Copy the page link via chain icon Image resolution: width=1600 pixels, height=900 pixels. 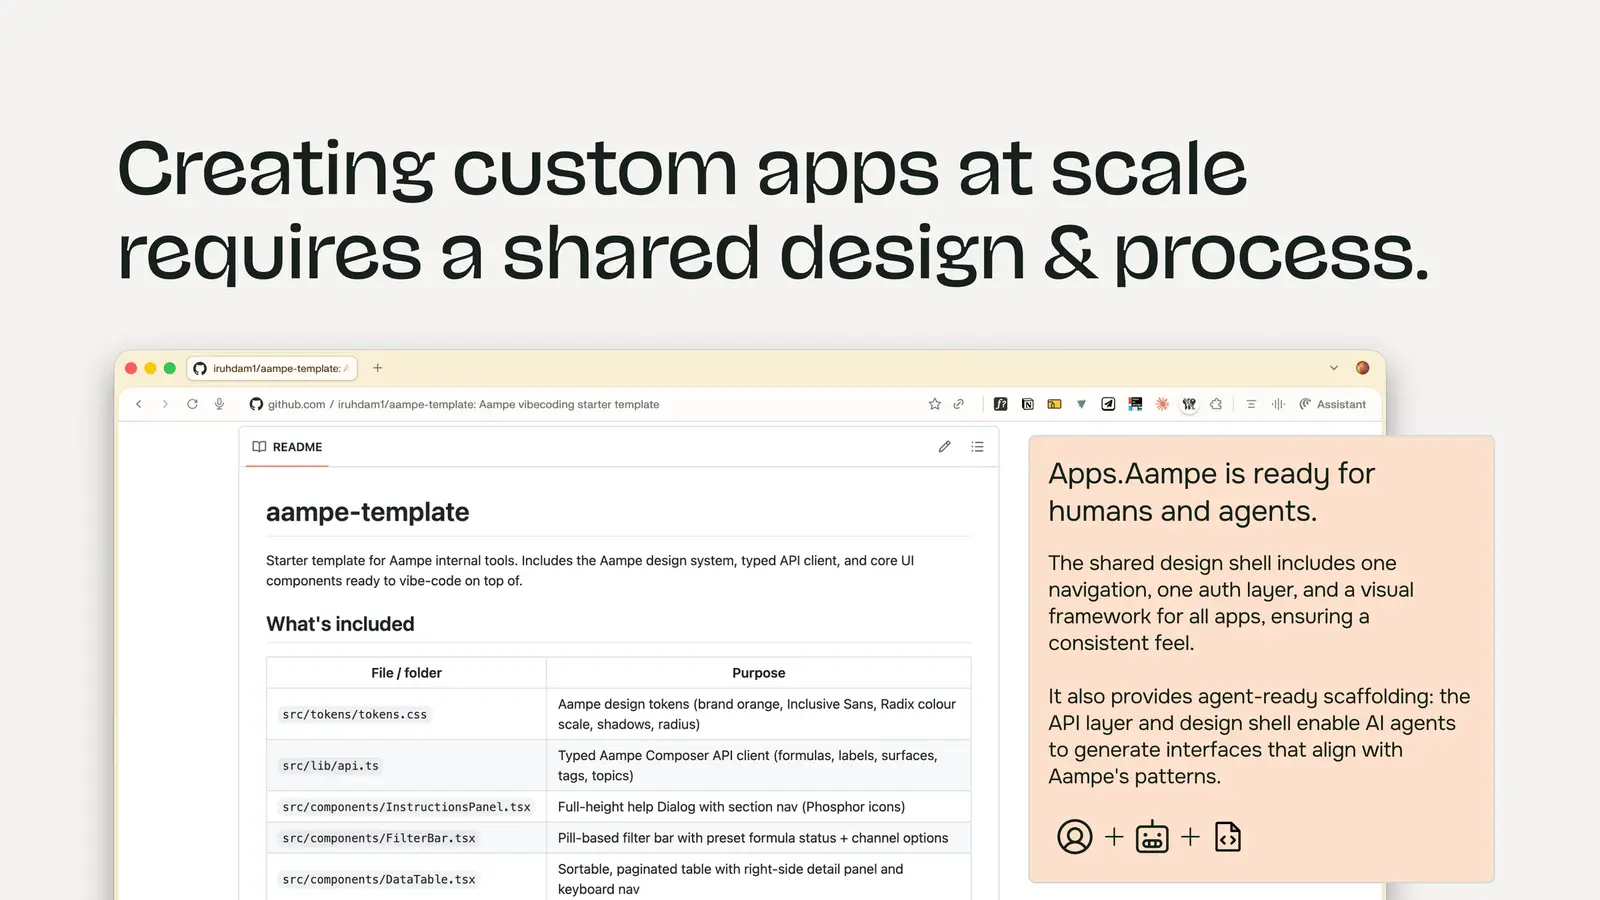tap(958, 404)
